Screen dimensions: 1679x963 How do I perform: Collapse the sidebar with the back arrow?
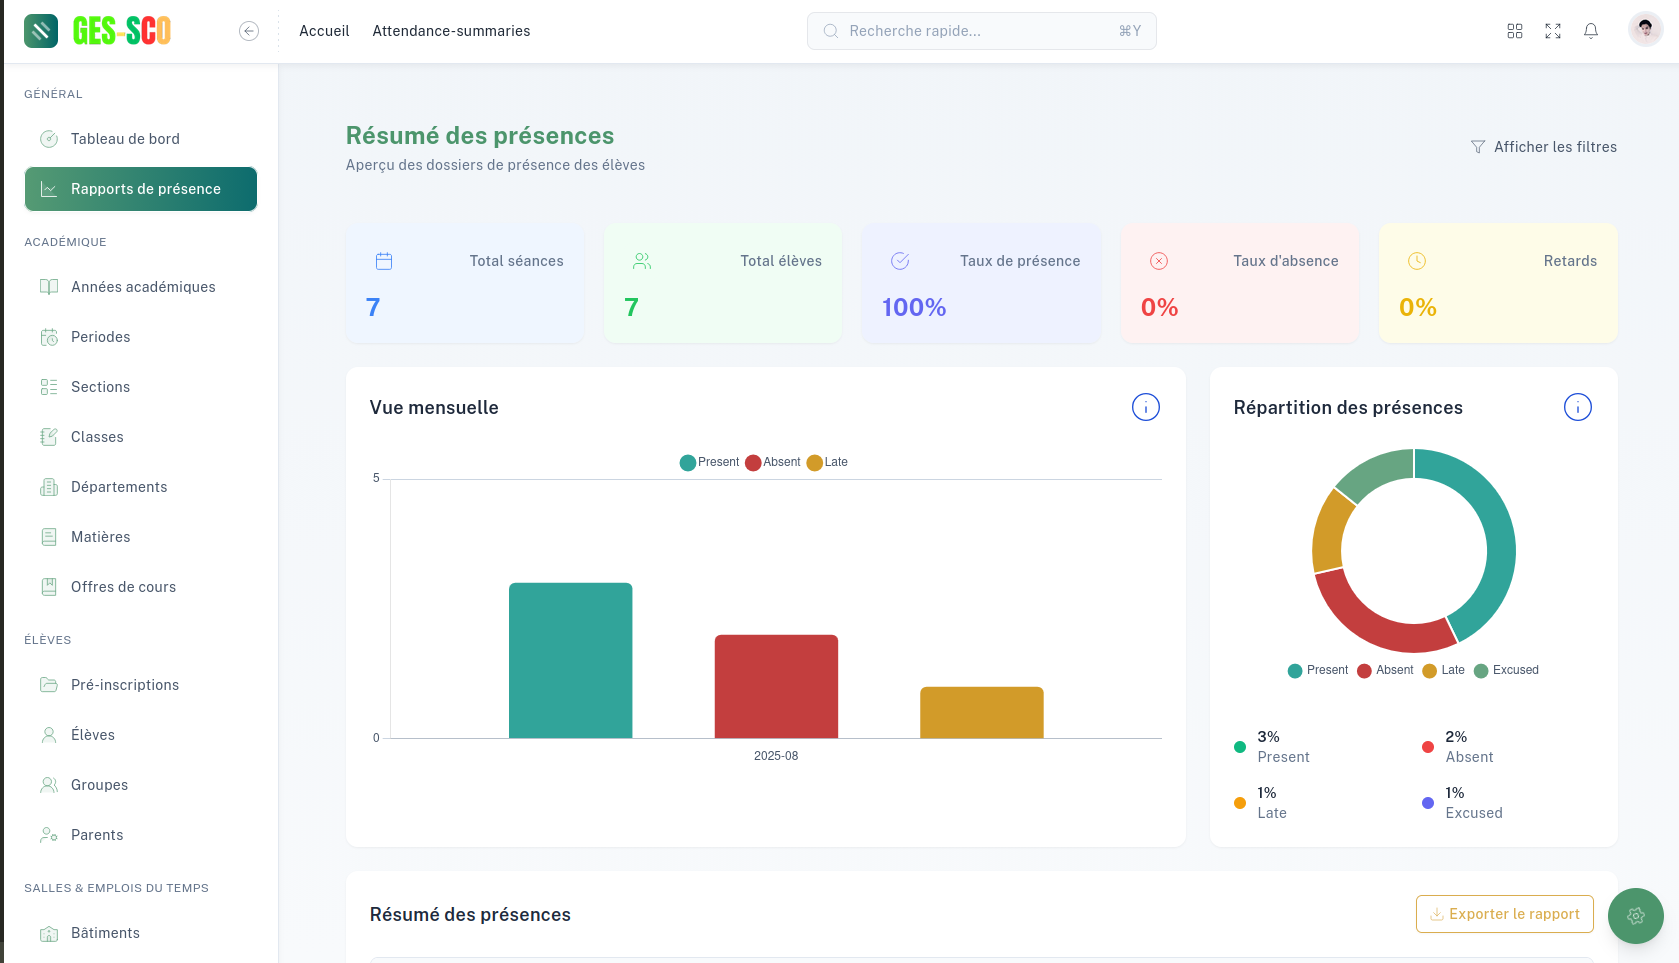249,31
